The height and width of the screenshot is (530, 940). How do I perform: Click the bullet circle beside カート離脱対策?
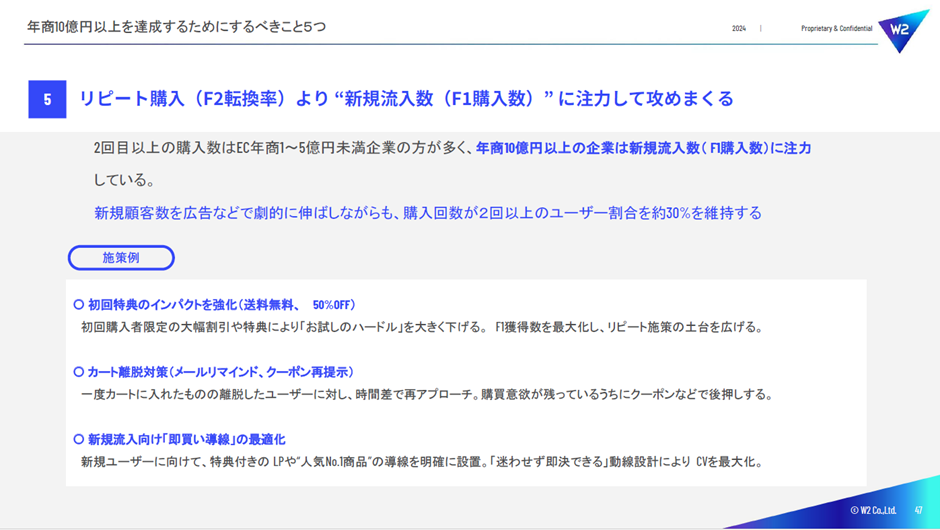(79, 372)
